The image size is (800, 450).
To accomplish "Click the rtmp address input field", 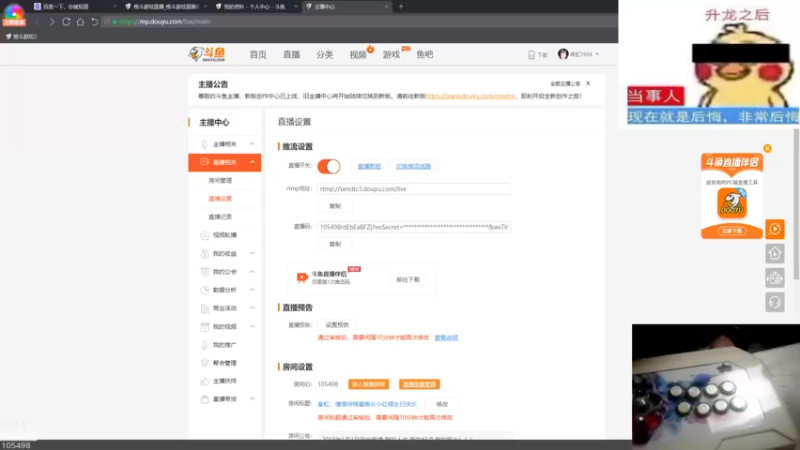I will pyautogui.click(x=414, y=189).
